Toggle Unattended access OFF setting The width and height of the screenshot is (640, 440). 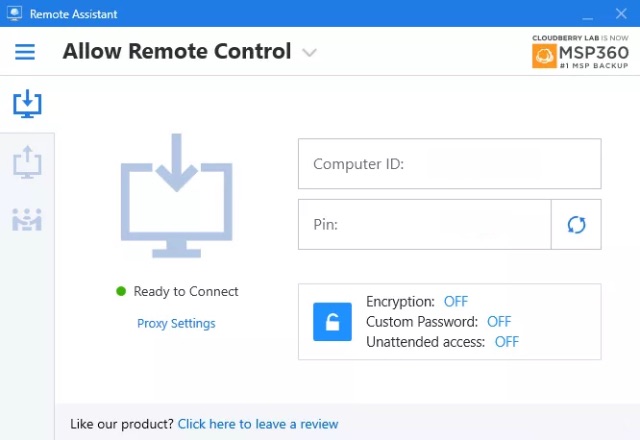[507, 342]
